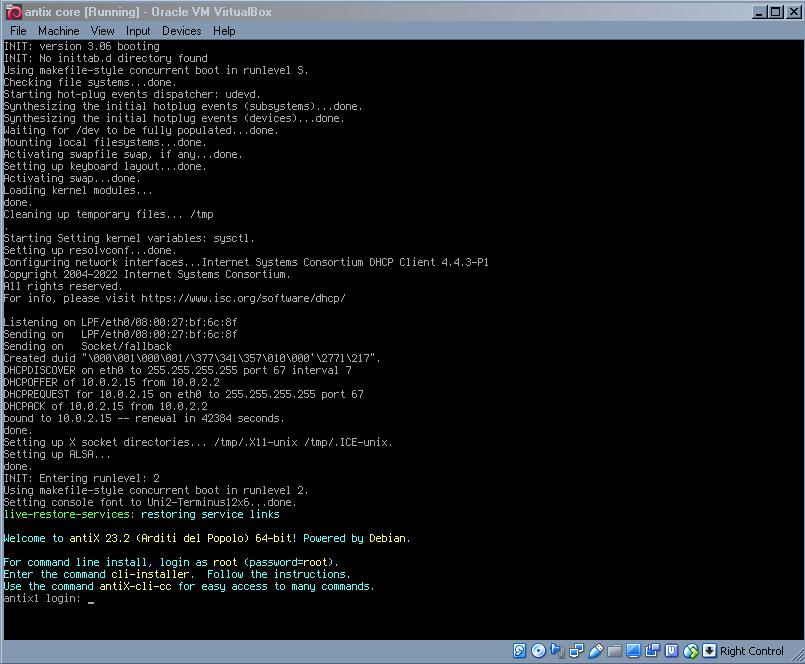
Task: Click the 'password=root' text
Action: [288, 562]
